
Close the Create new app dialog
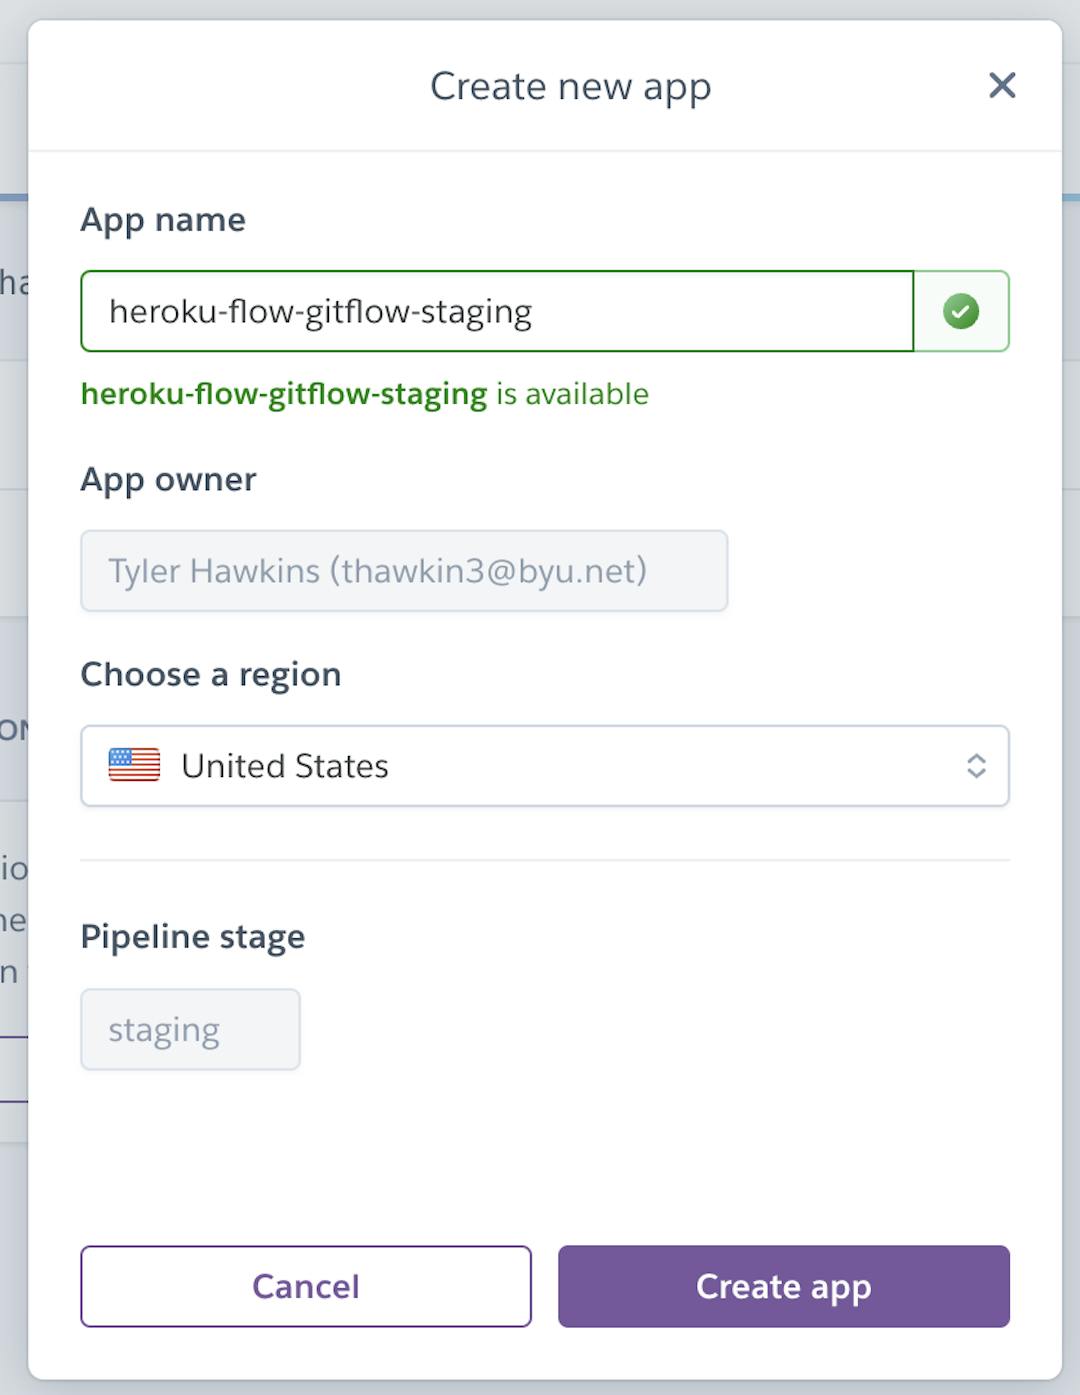click(x=1001, y=86)
